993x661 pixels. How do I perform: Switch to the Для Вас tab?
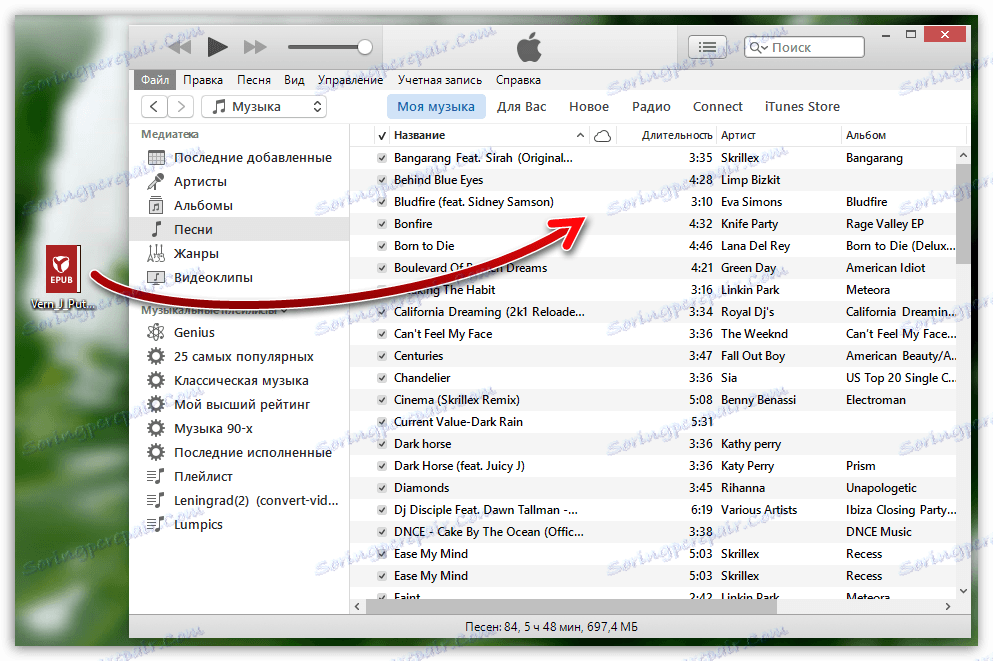click(521, 106)
